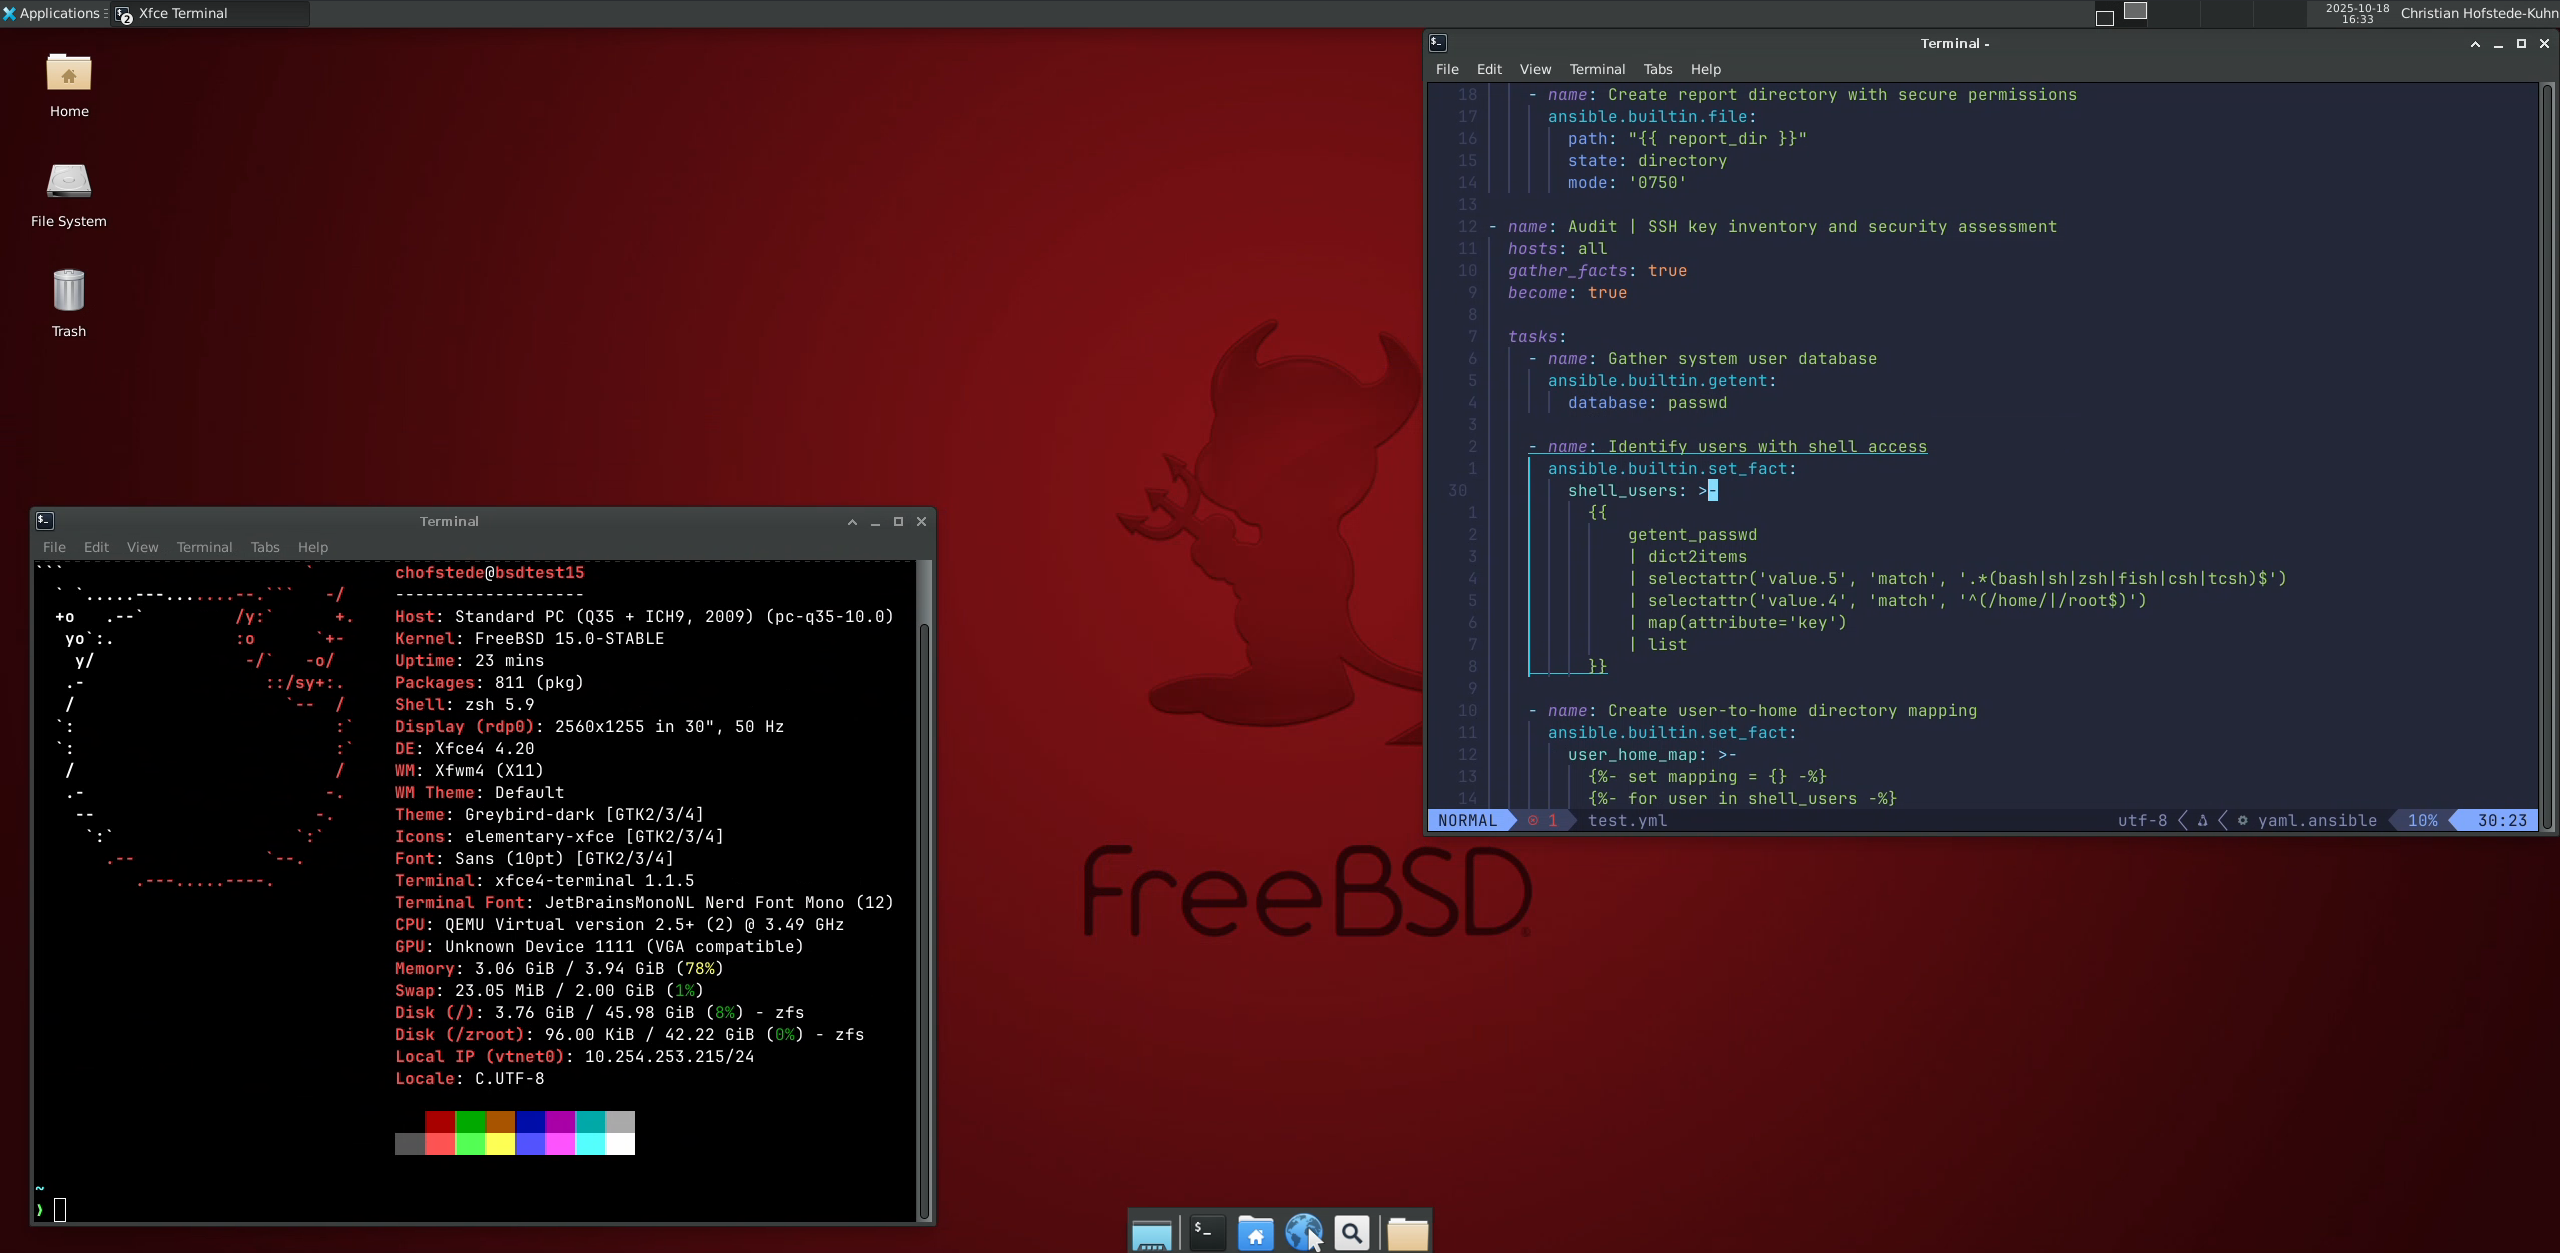Click the bottom terminal vertical scrollbar
This screenshot has height=1253, width=2560.
(x=925, y=900)
